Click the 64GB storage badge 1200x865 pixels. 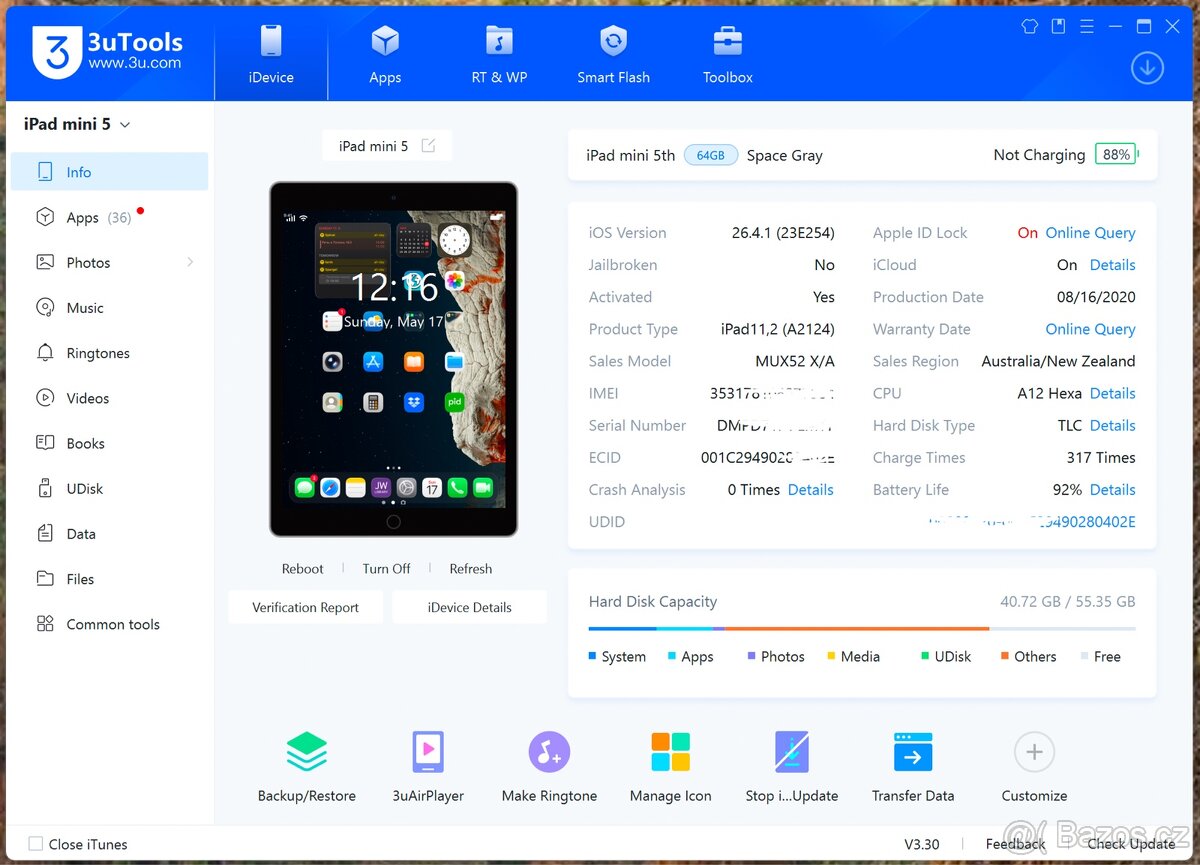[711, 155]
